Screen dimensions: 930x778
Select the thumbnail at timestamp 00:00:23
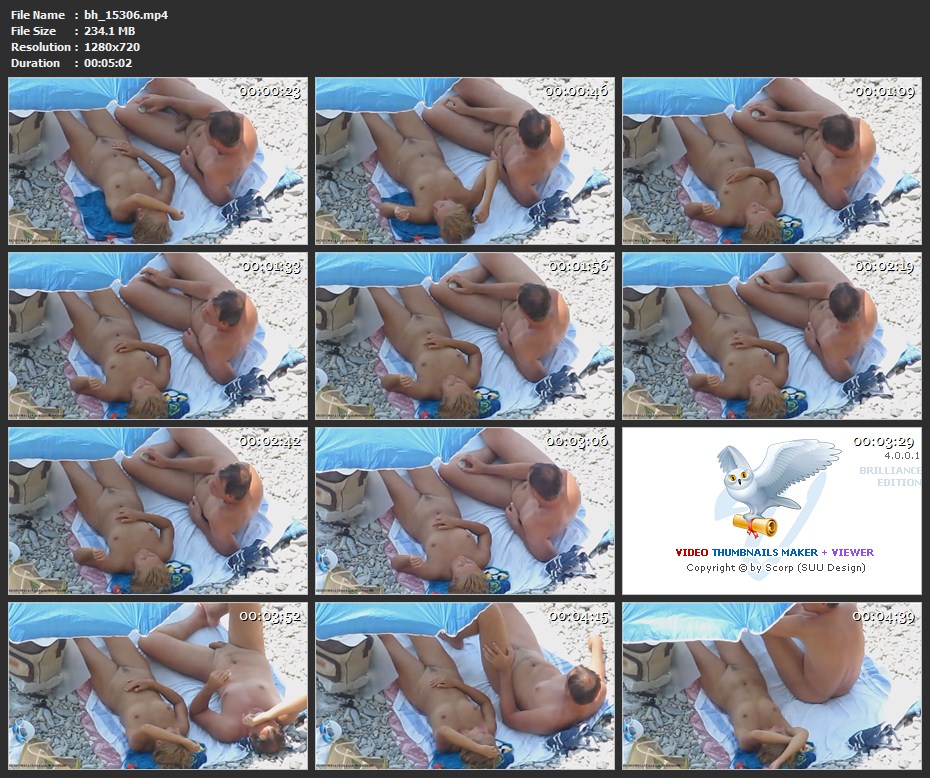pos(158,161)
